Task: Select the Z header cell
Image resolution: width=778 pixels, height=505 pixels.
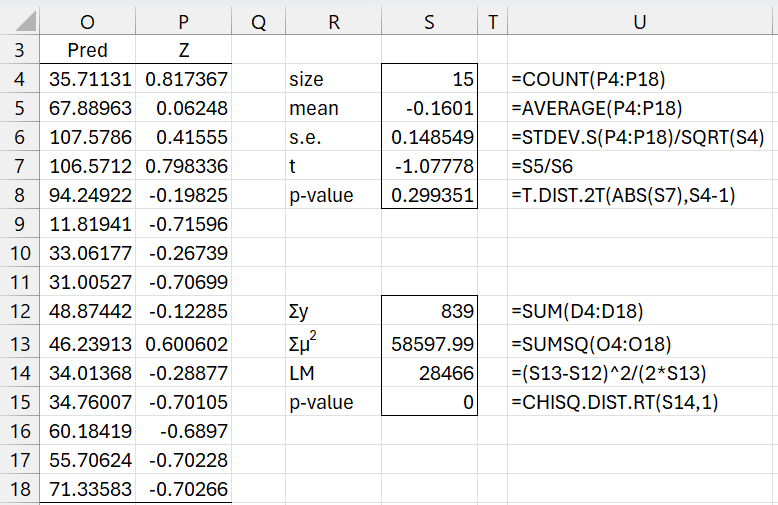Action: [183, 50]
